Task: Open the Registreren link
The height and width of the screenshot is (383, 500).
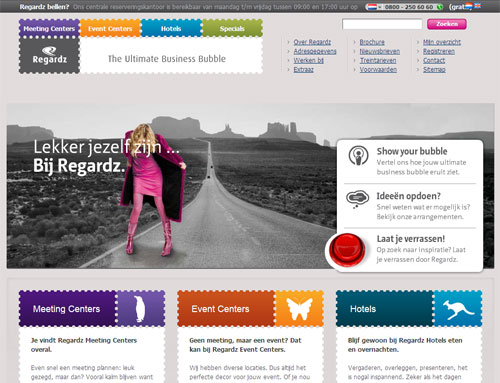Action: click(x=439, y=51)
